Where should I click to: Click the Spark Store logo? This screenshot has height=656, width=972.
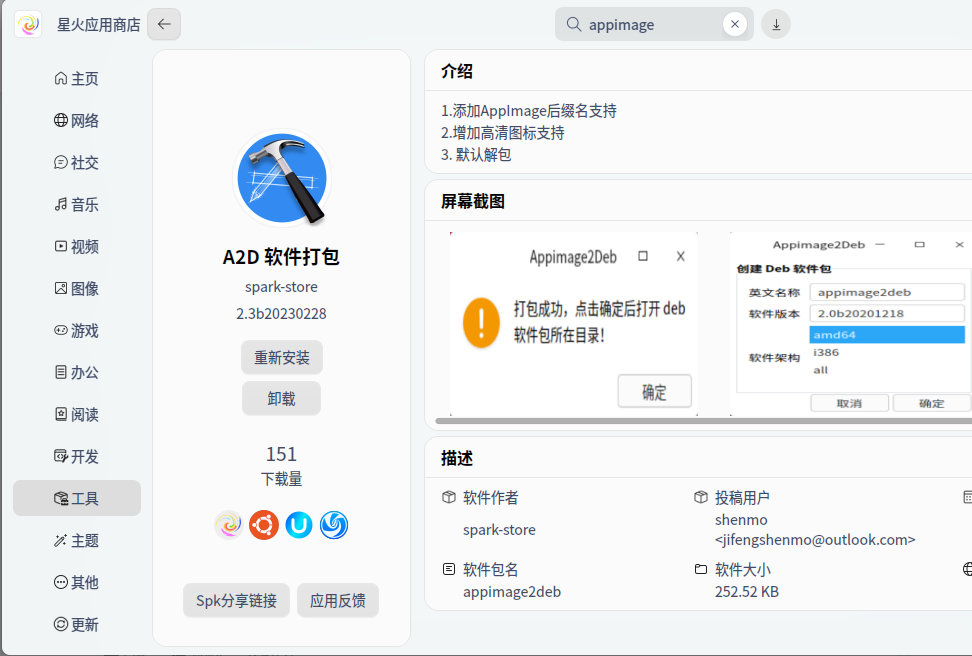pyautogui.click(x=28, y=24)
